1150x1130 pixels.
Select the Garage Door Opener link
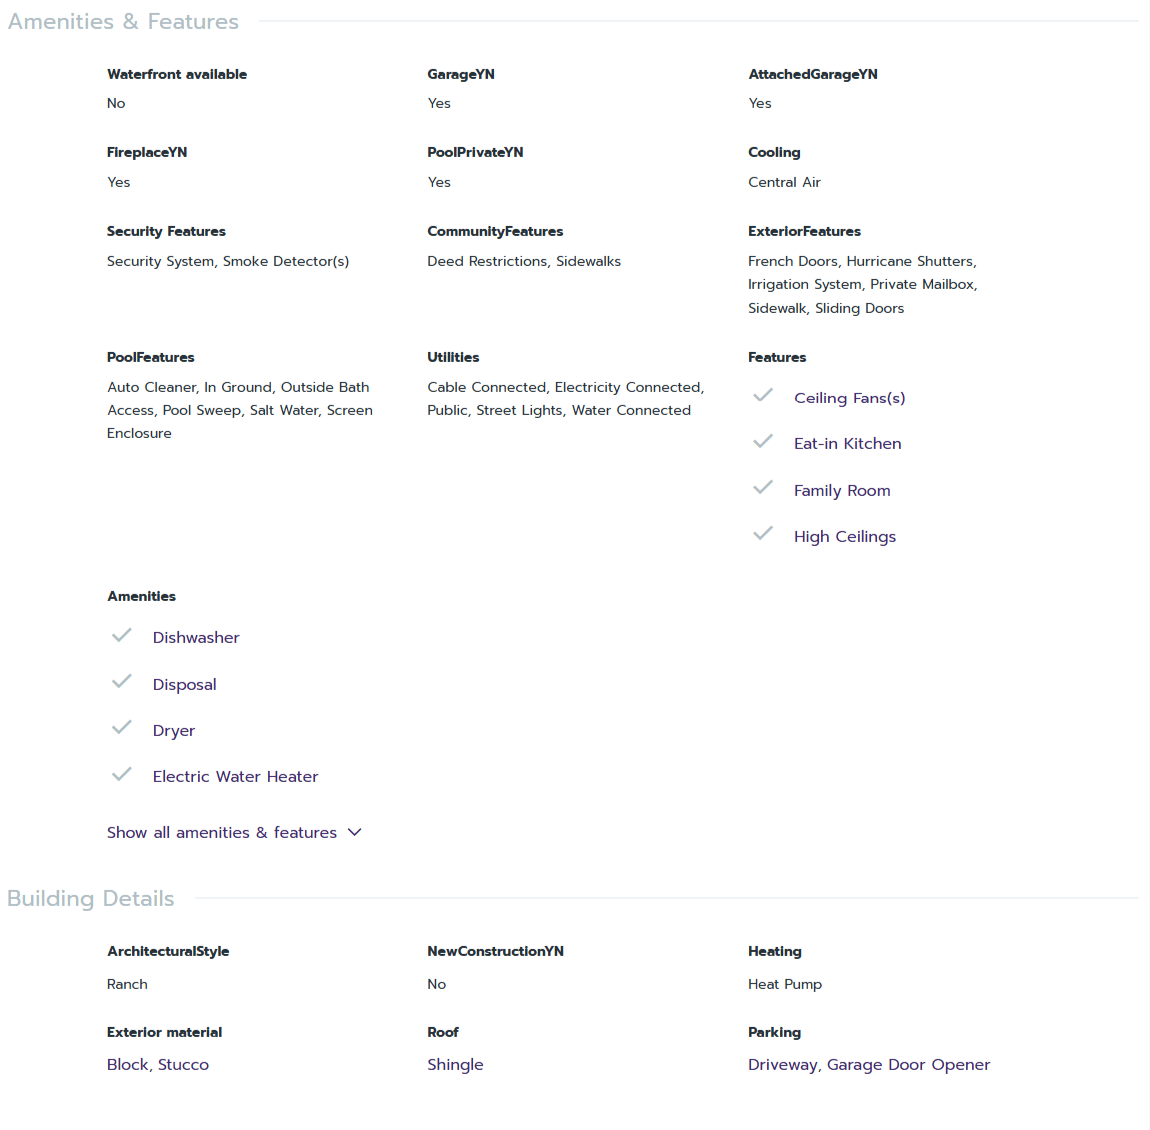908,1065
